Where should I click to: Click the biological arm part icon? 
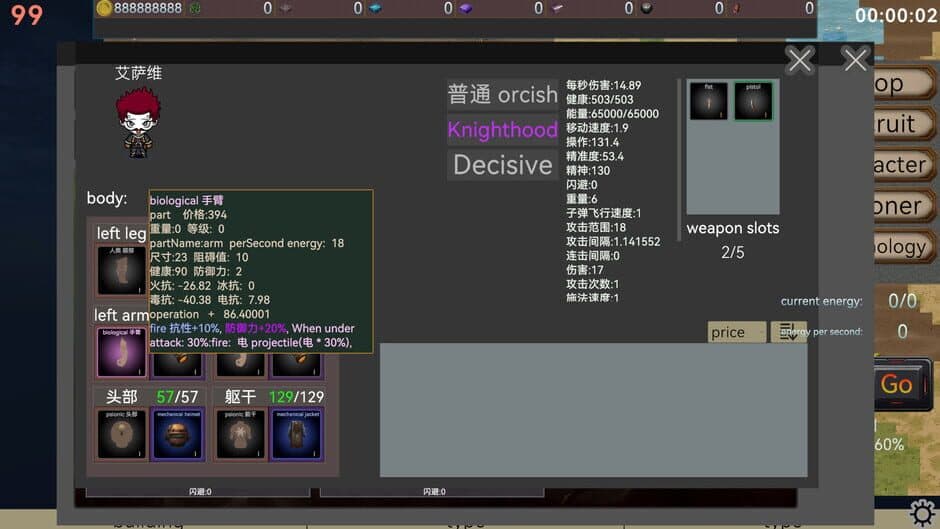pos(122,351)
